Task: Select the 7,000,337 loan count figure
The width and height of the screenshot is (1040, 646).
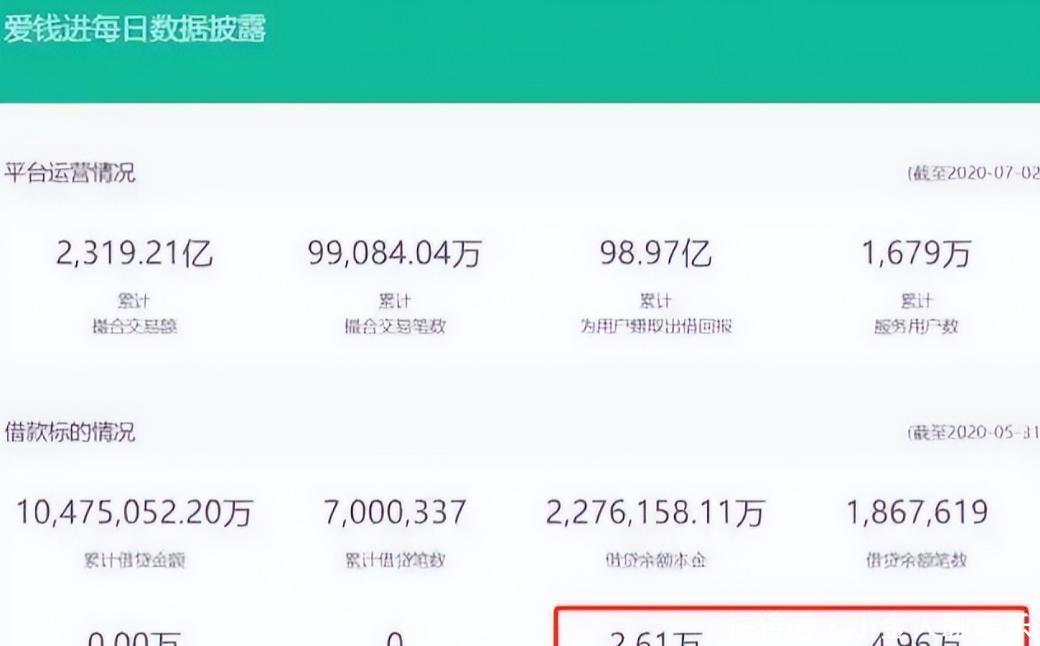Action: [394, 513]
